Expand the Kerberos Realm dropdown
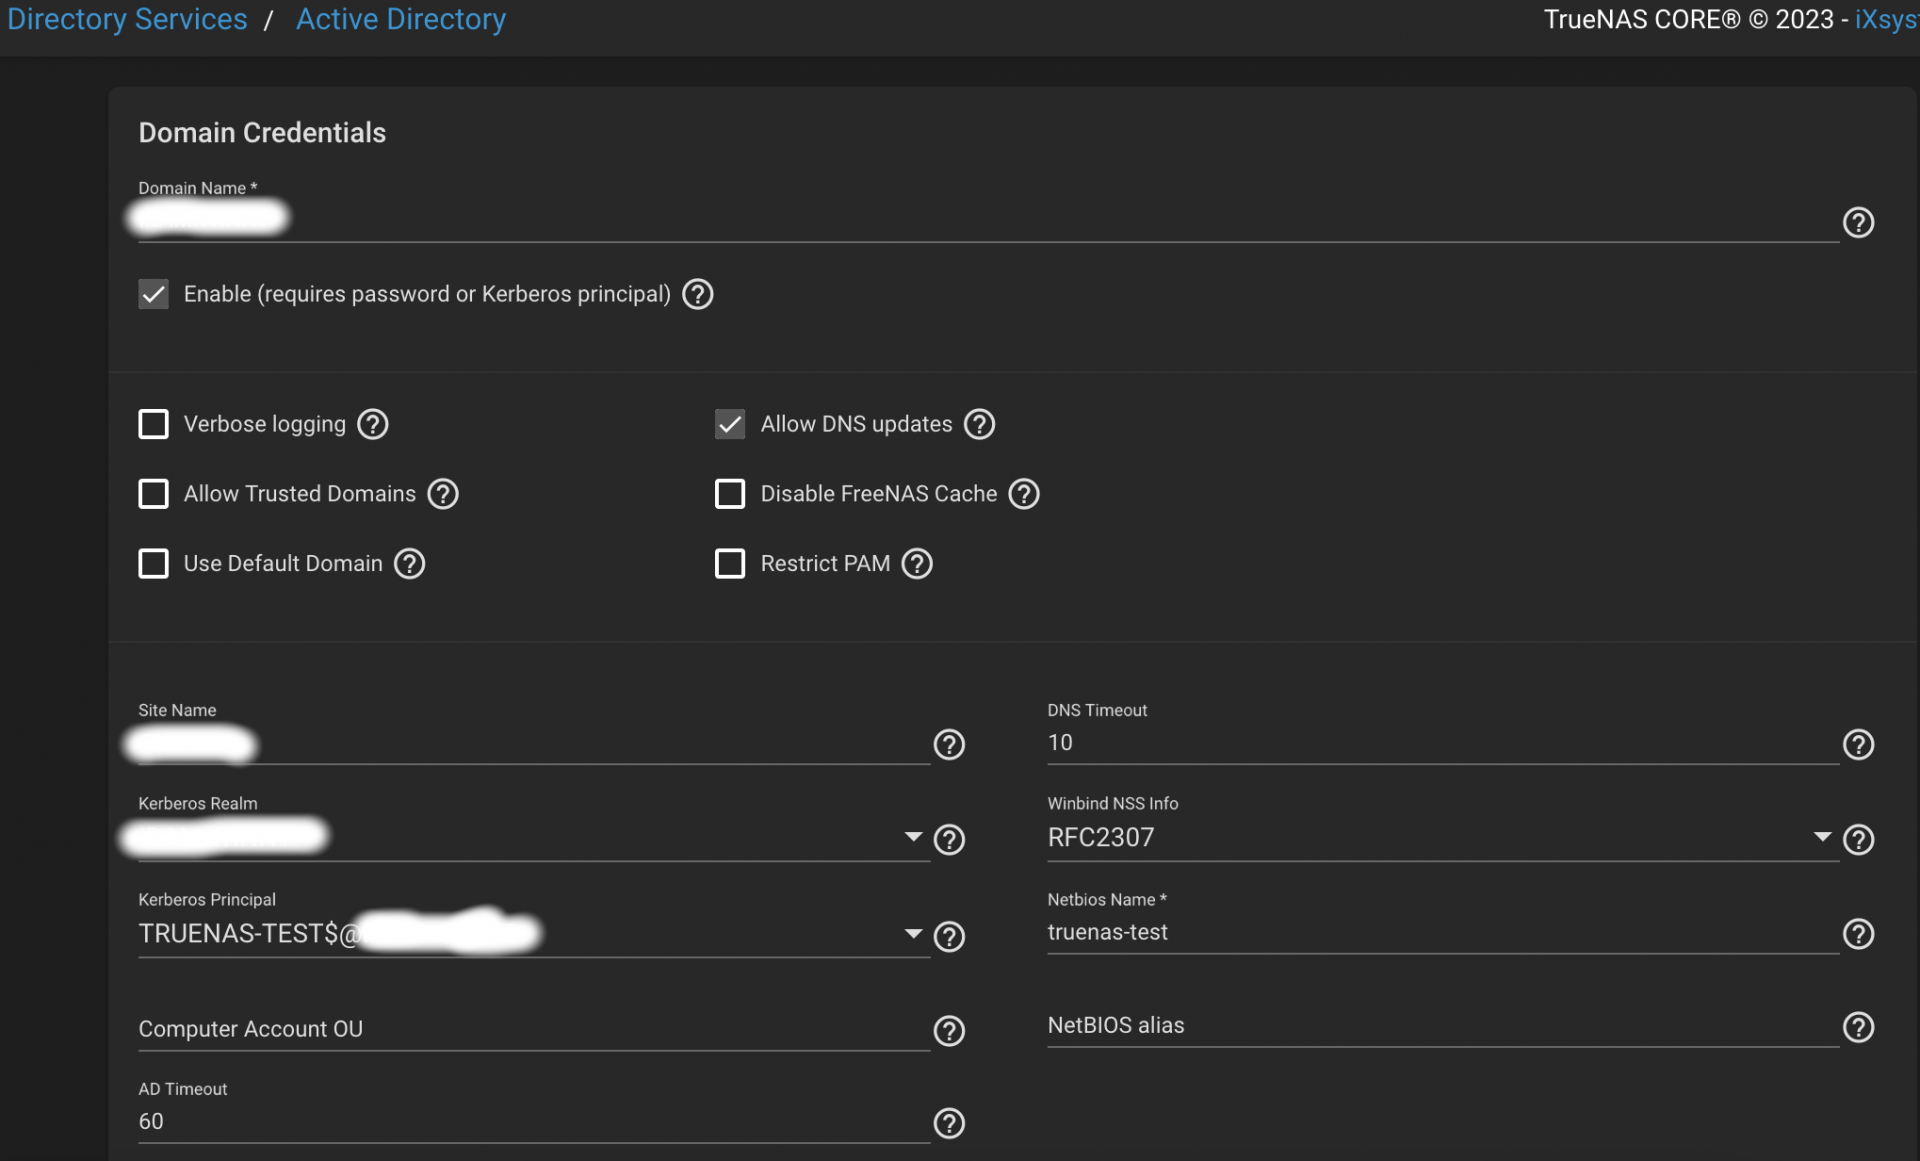This screenshot has height=1161, width=1920. pyautogui.click(x=913, y=837)
